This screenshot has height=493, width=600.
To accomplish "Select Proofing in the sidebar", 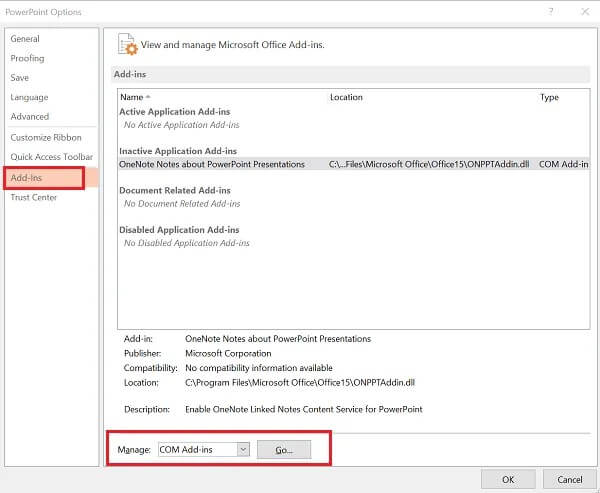I will point(27,58).
